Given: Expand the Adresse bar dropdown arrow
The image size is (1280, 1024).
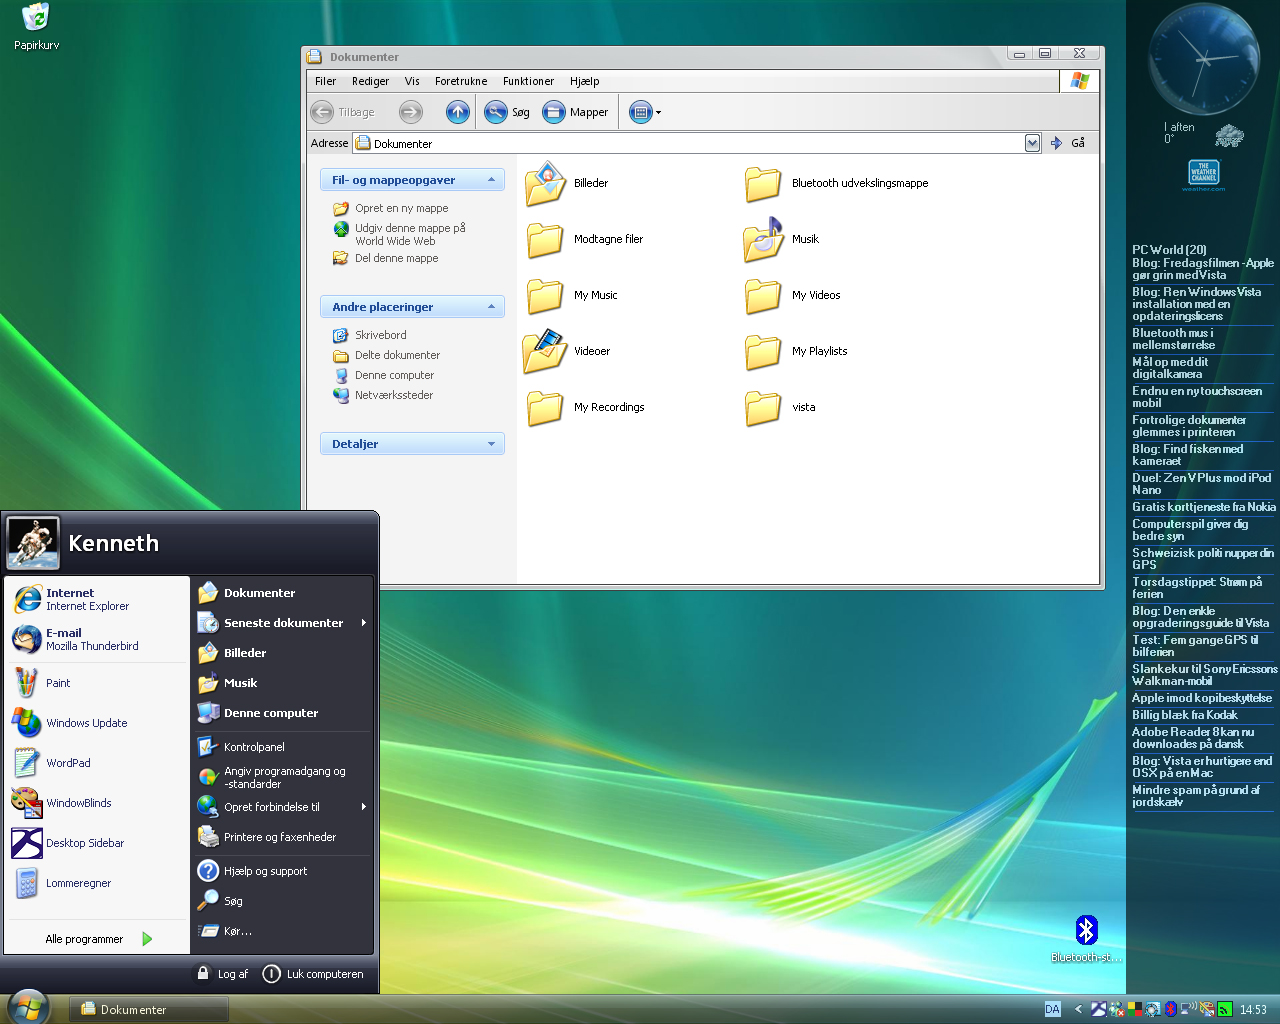Looking at the screenshot, I should [x=1032, y=143].
